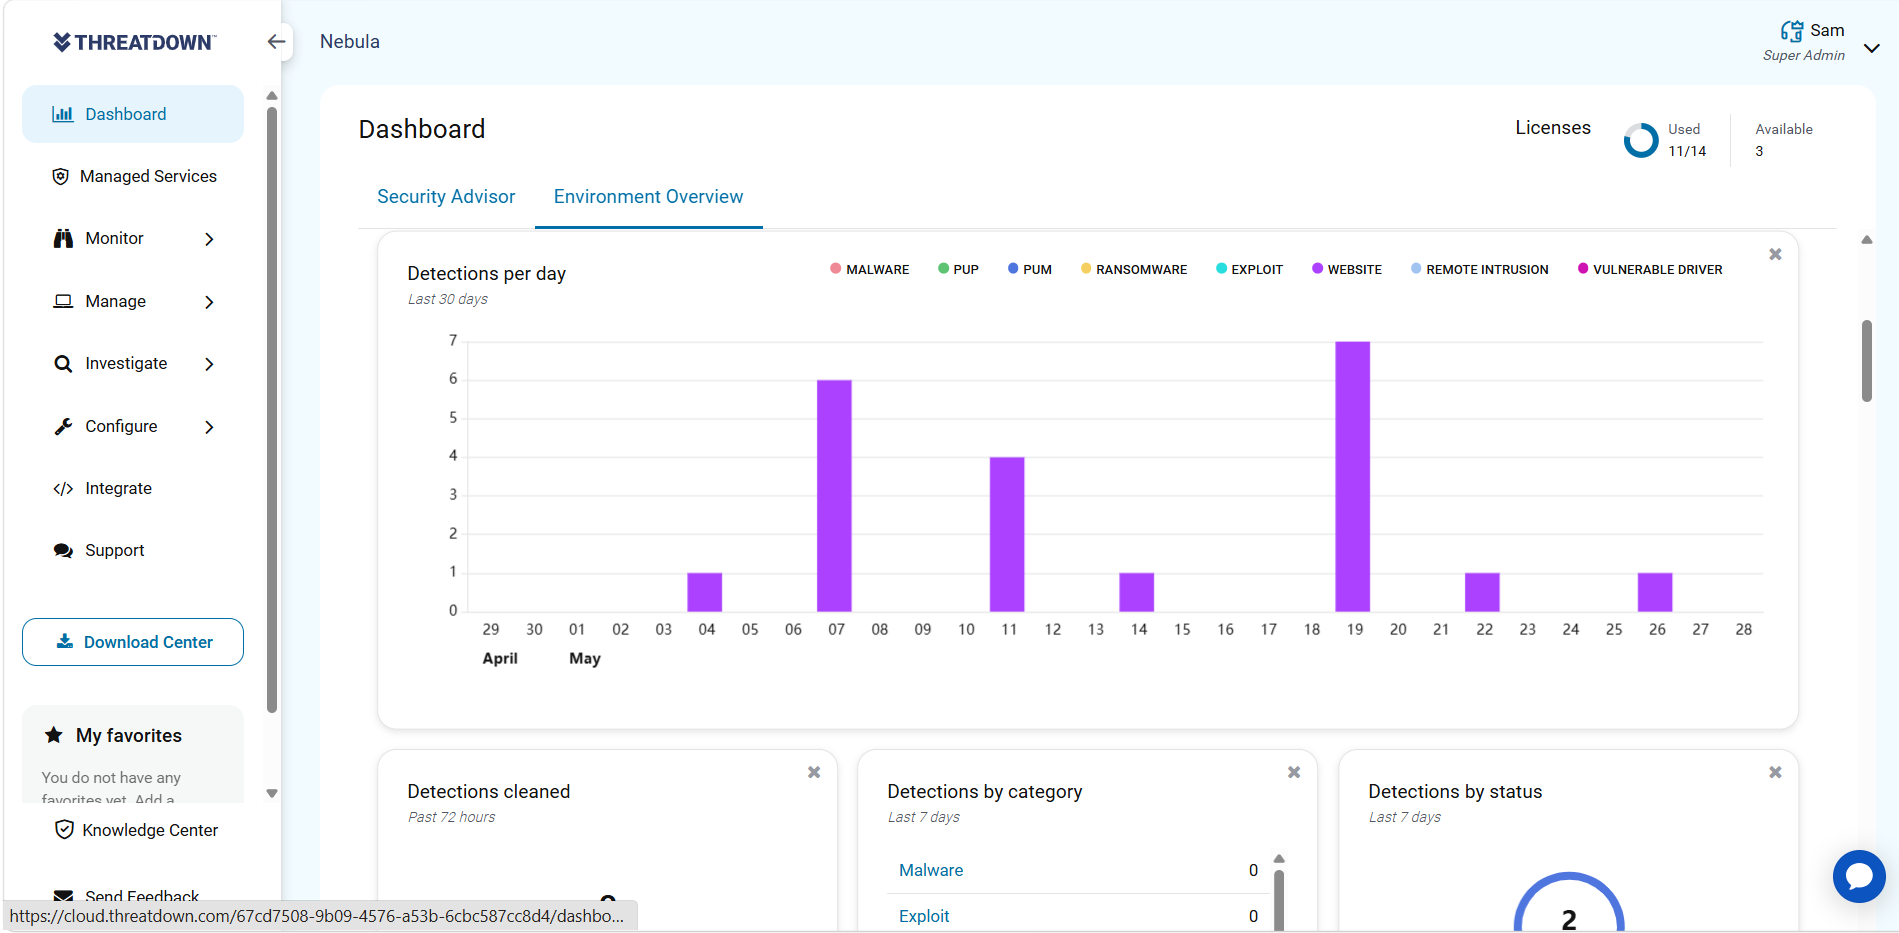This screenshot has width=1899, height=933.
Task: Click the Knowledge Center shield icon
Action: point(64,830)
